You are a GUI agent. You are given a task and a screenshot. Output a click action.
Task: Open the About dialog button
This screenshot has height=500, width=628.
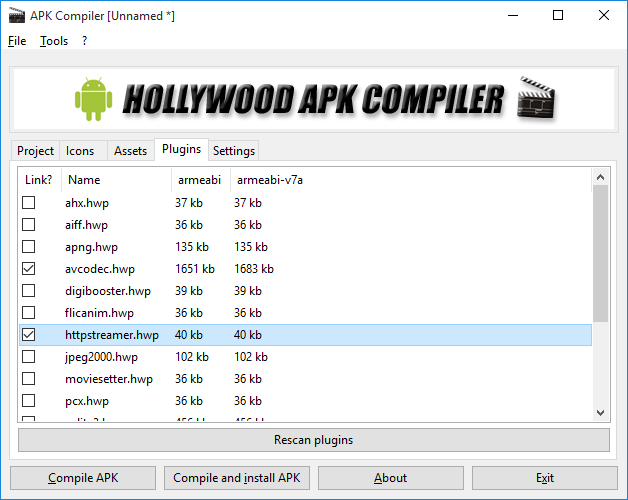click(391, 478)
